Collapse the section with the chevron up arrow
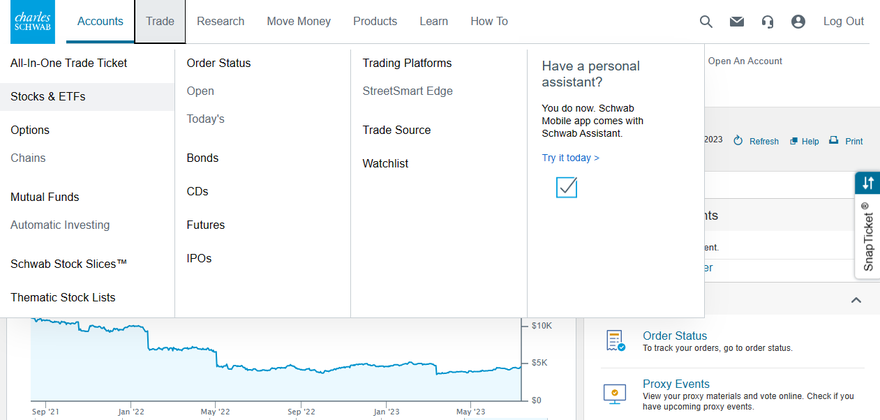Viewport: 880px width, 420px height. (x=856, y=300)
